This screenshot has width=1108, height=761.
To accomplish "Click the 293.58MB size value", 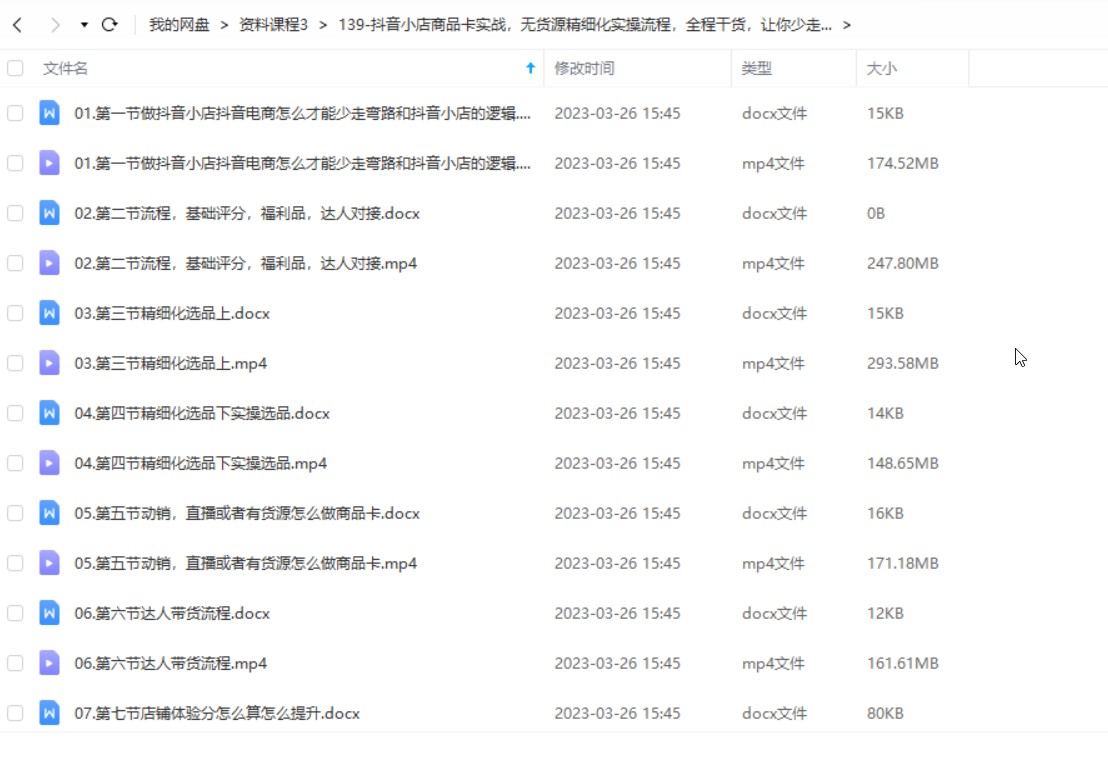I will (x=902, y=363).
